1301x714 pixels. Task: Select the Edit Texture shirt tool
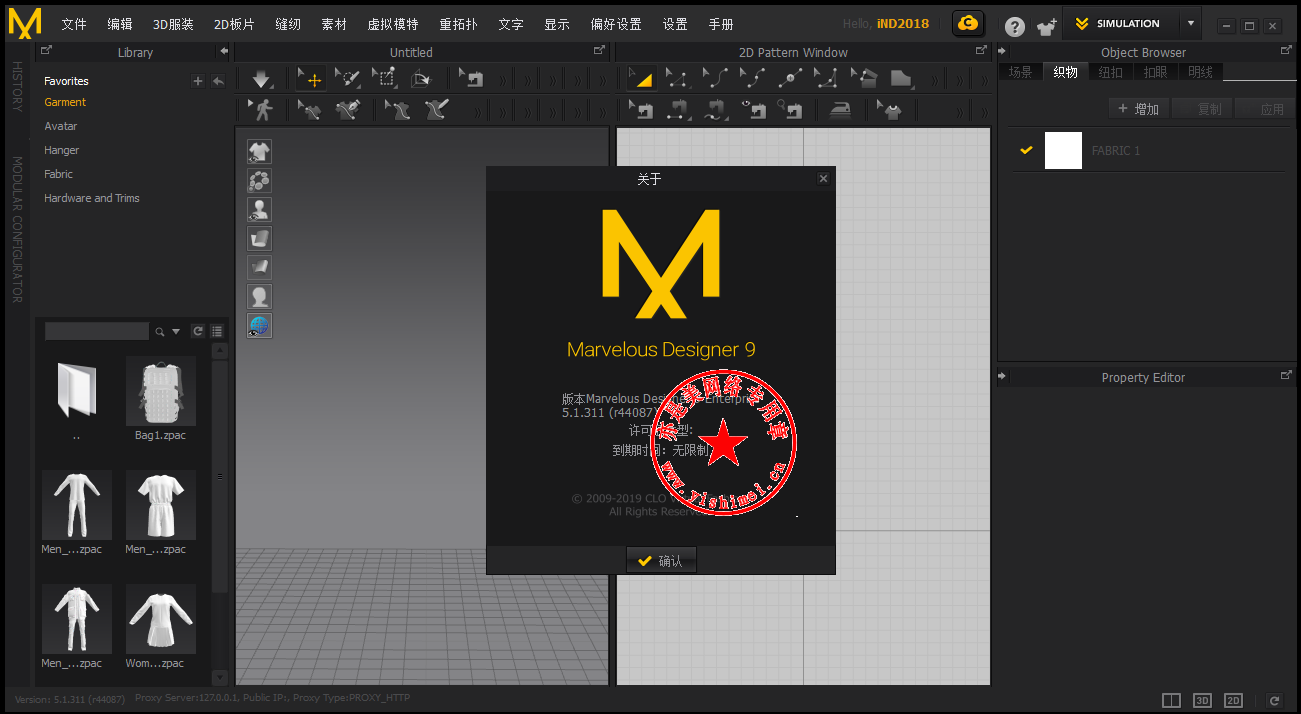[x=890, y=110]
